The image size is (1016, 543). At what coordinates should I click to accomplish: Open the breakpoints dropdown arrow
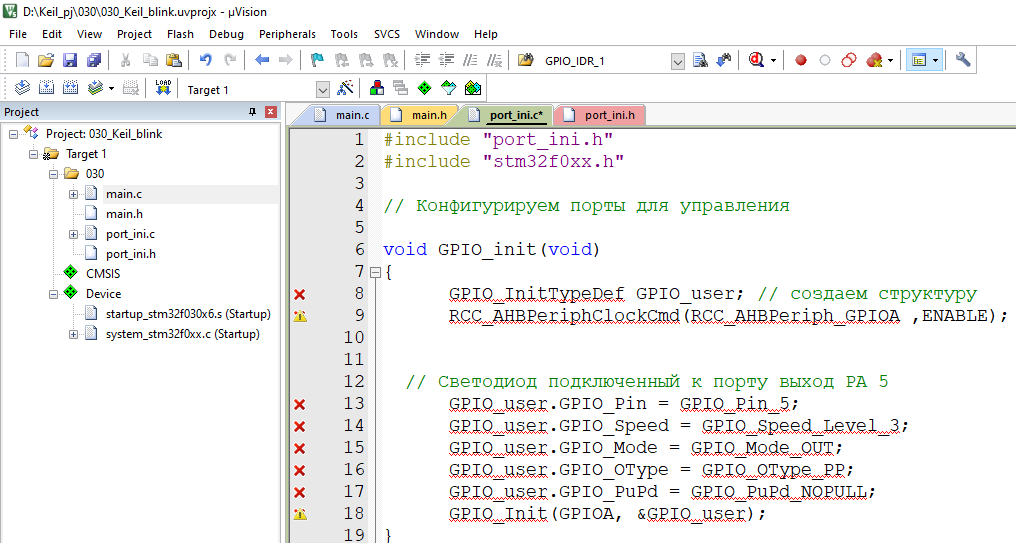[890, 61]
